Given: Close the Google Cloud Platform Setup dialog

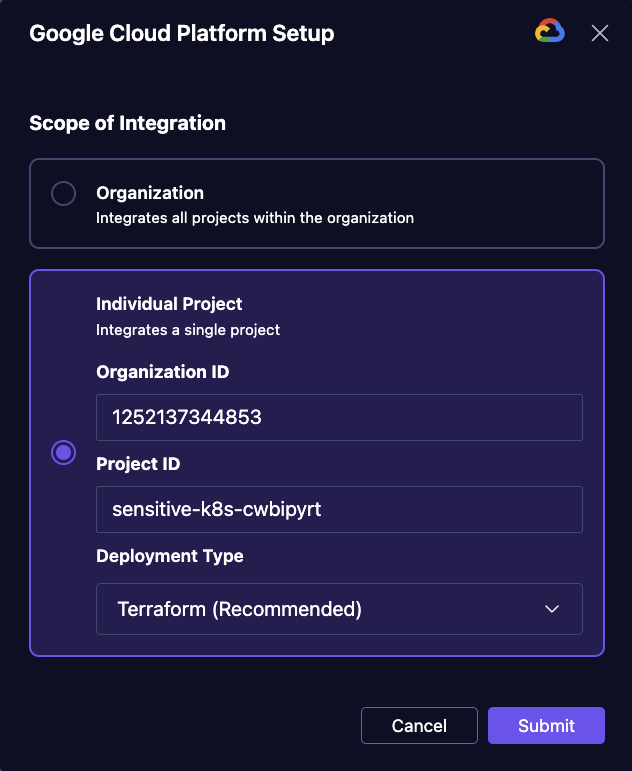Looking at the screenshot, I should [x=600, y=33].
